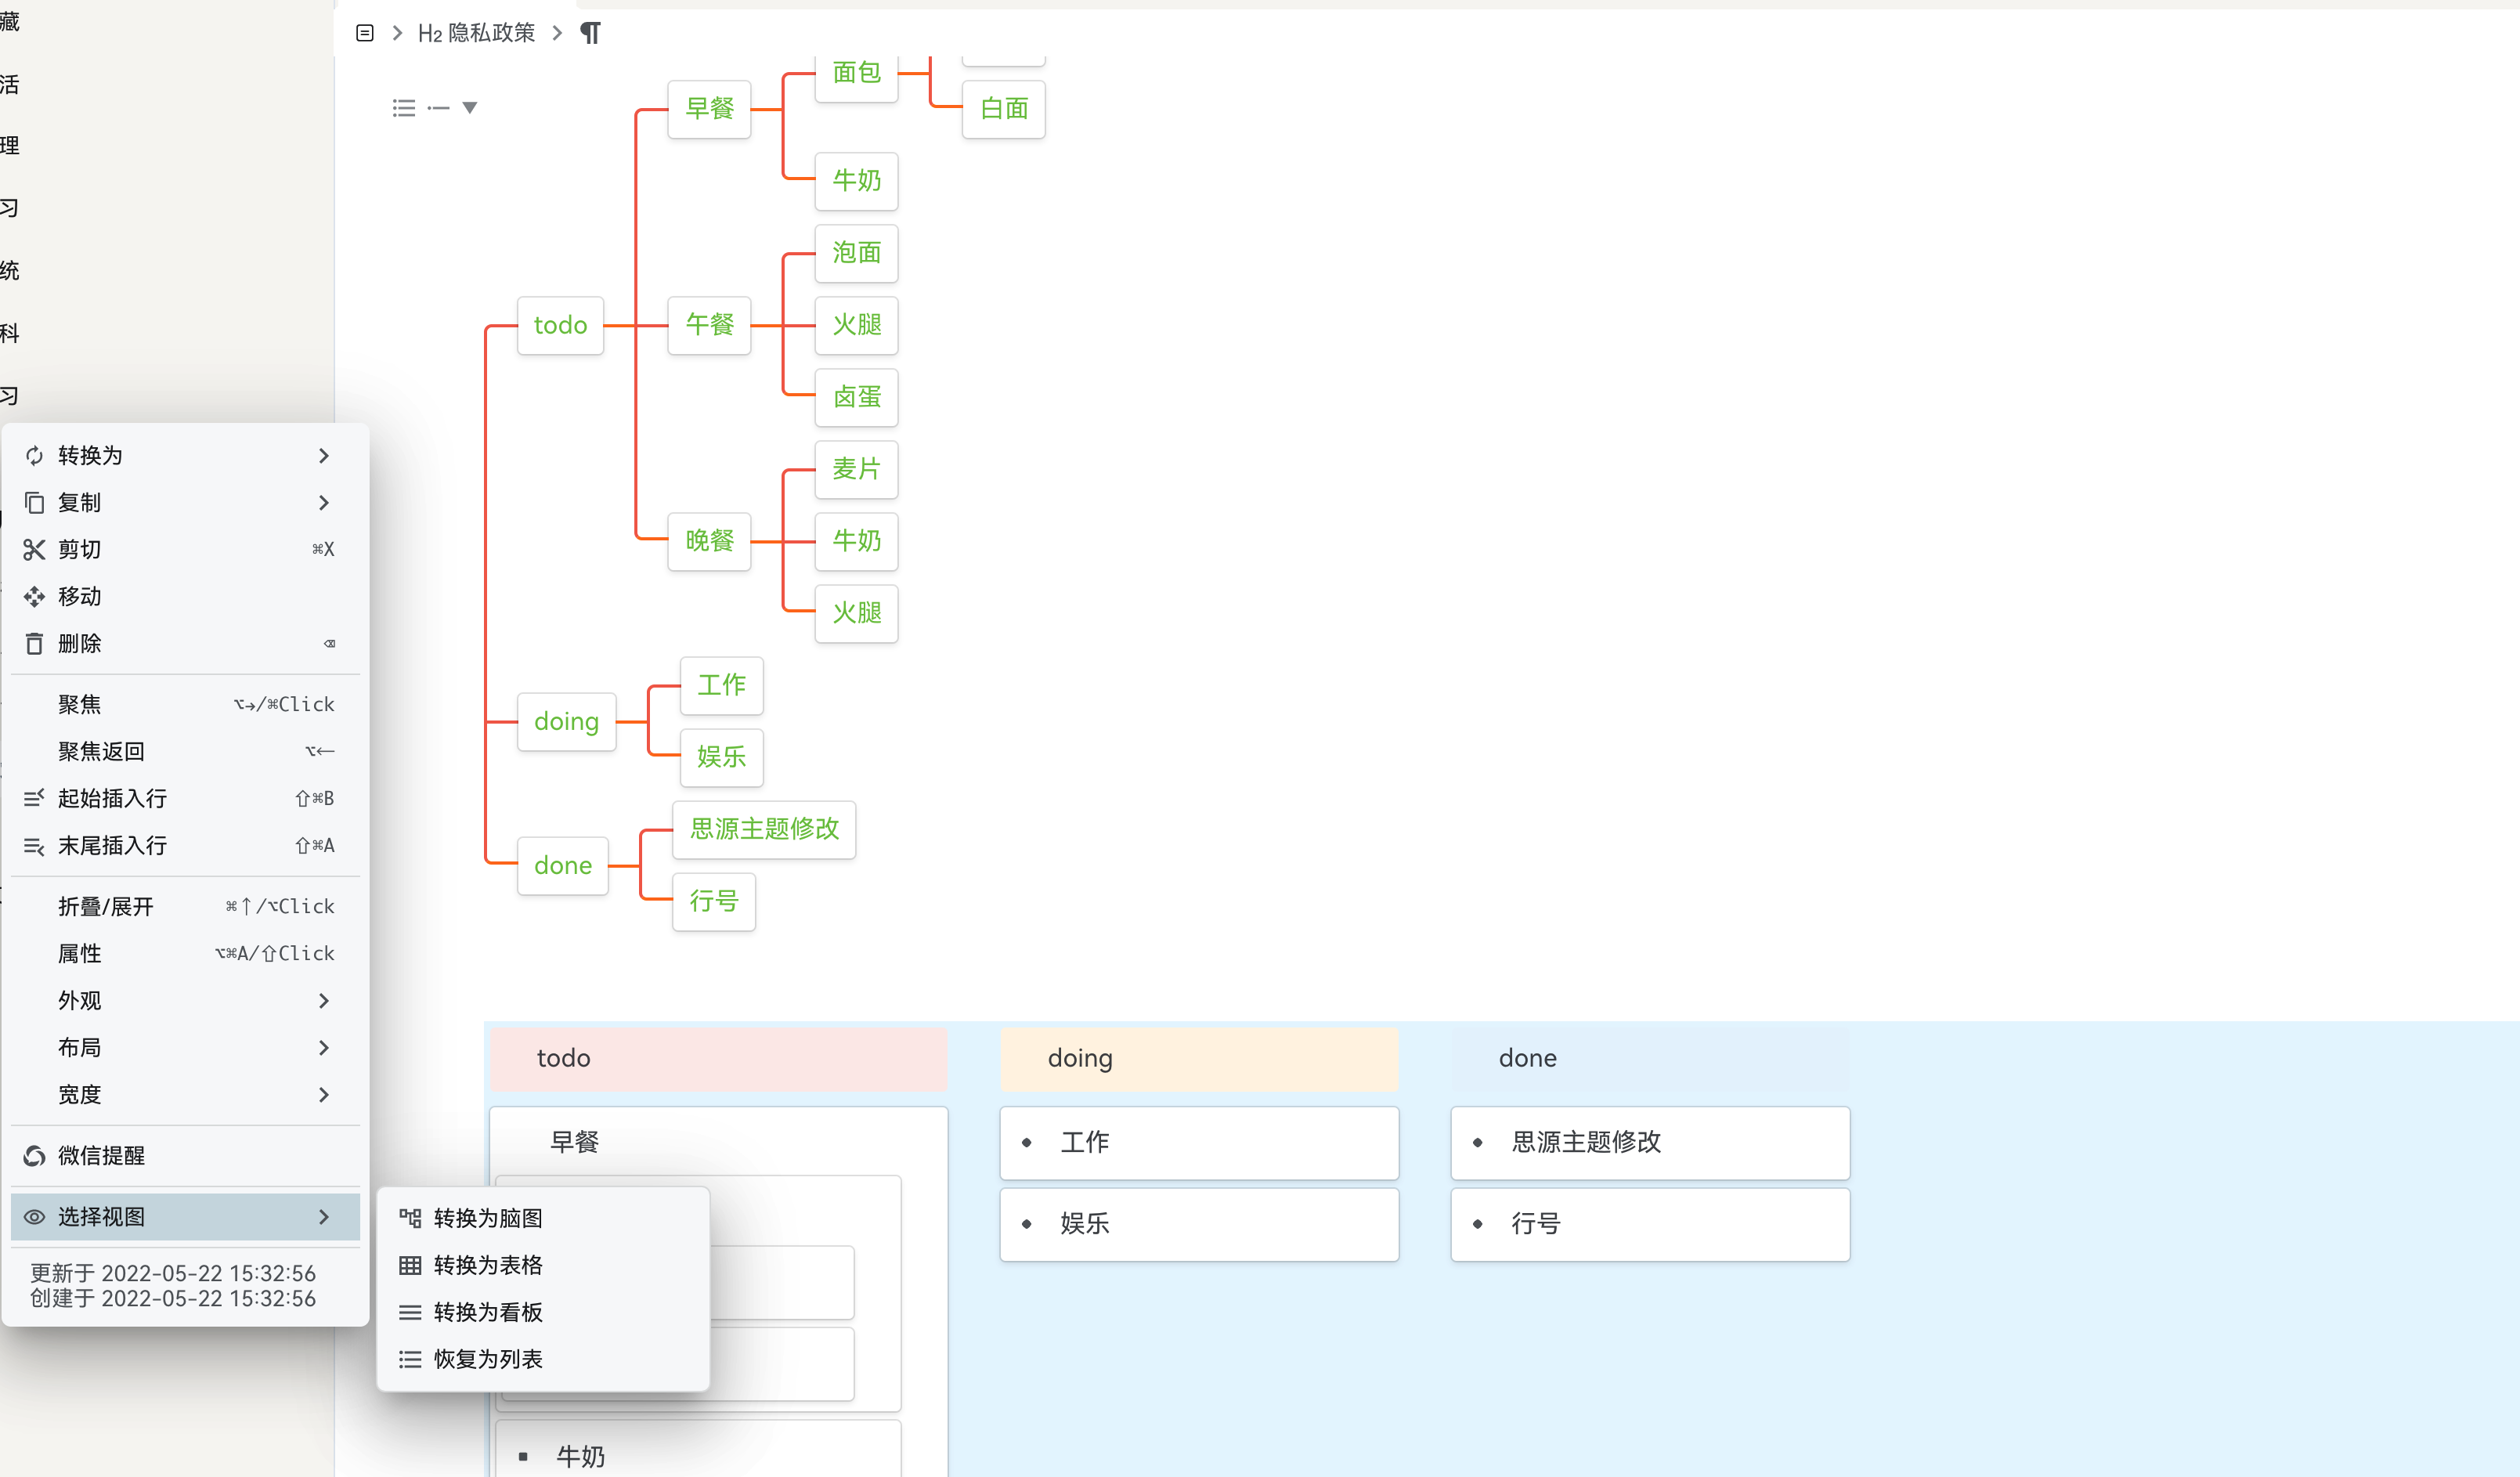Click the paragraph mark icon in breadcrumb
Screen dimensions: 2520x1477
(x=591, y=33)
